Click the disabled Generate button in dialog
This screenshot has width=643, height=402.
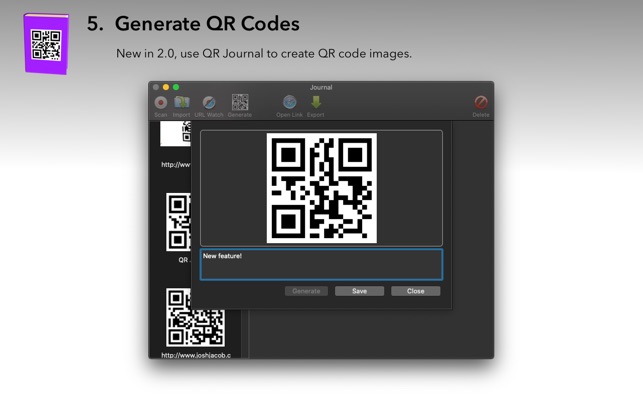306,291
